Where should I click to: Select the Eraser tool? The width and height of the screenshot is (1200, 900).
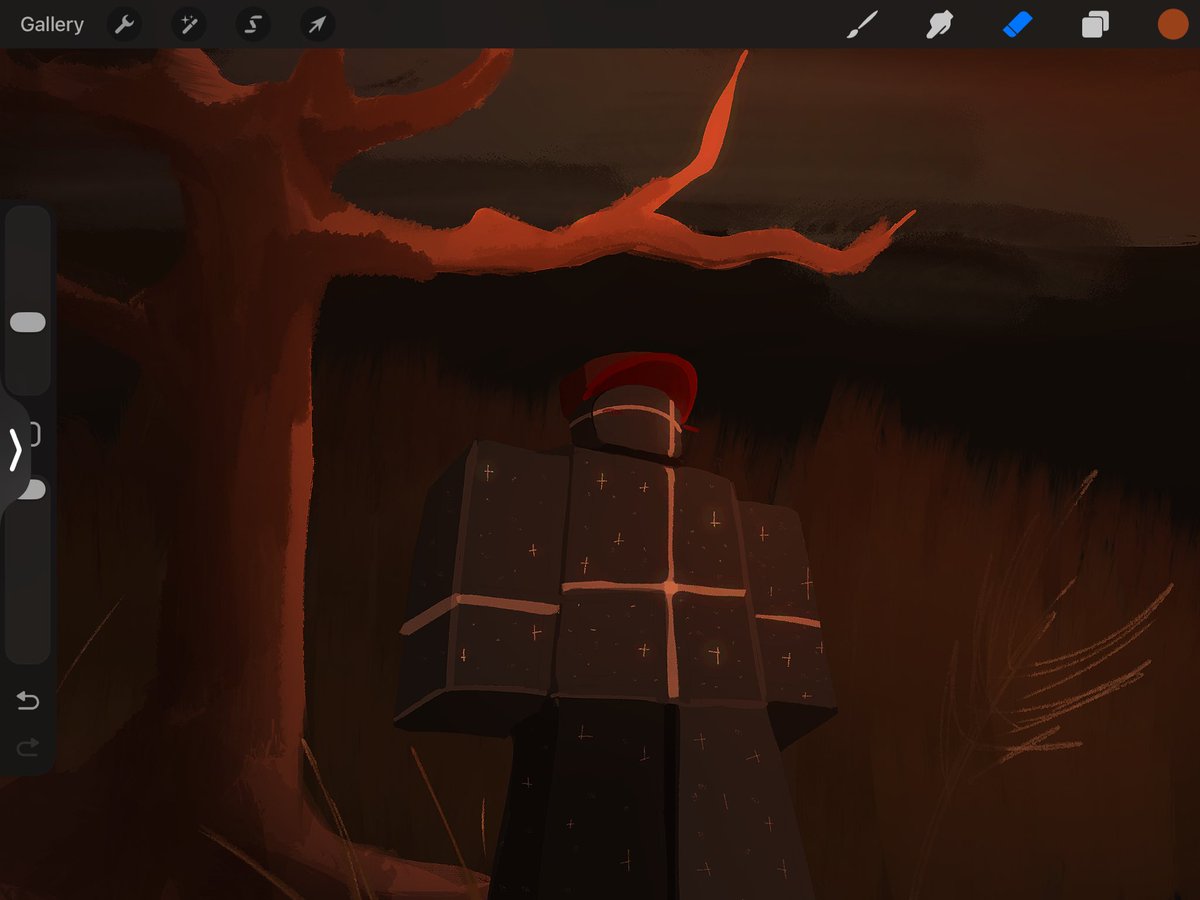[x=1017, y=24]
